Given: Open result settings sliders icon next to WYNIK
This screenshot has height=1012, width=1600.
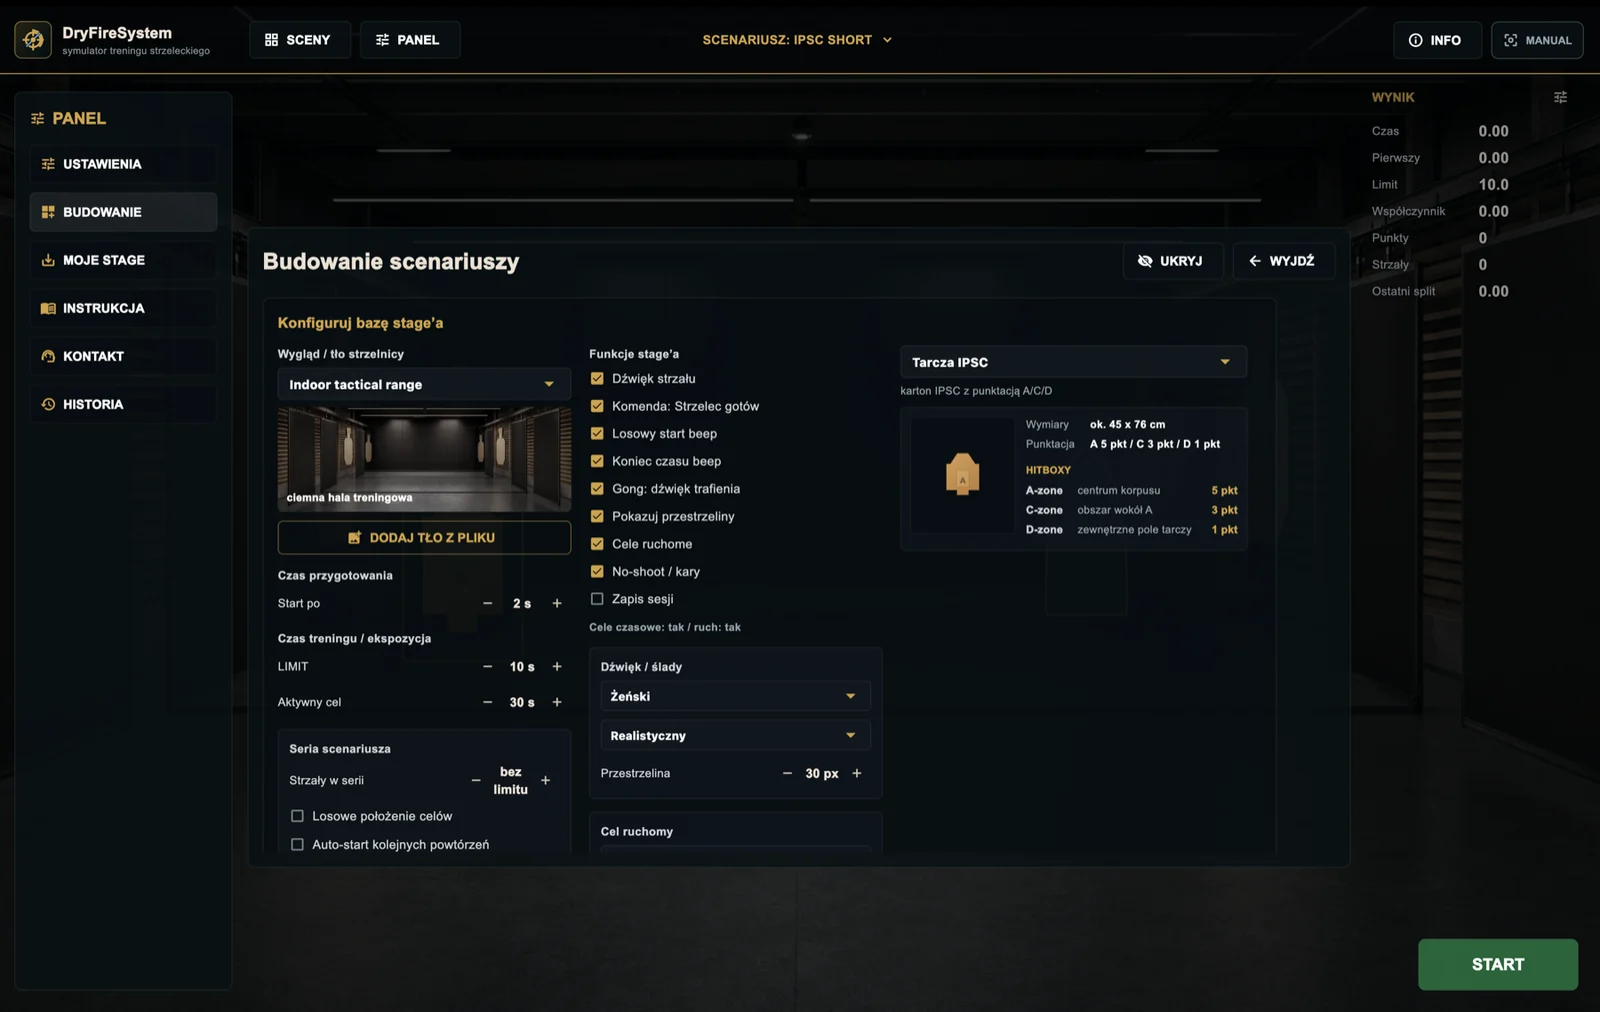Looking at the screenshot, I should pos(1560,97).
